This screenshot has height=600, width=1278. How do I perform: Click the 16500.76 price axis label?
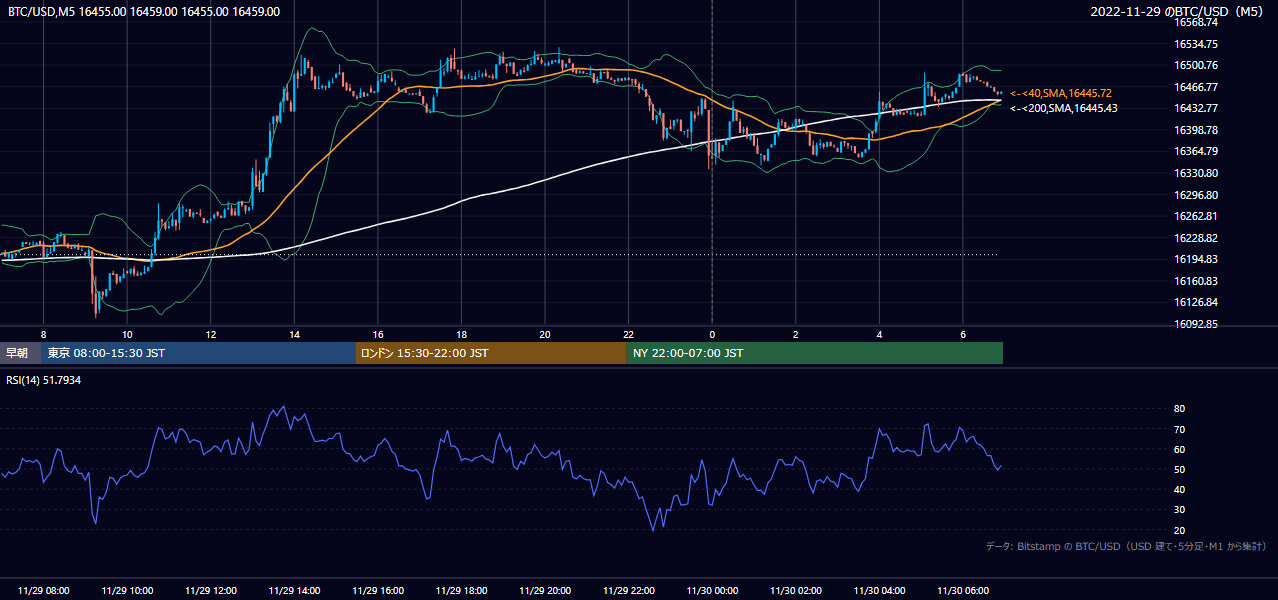[1195, 65]
